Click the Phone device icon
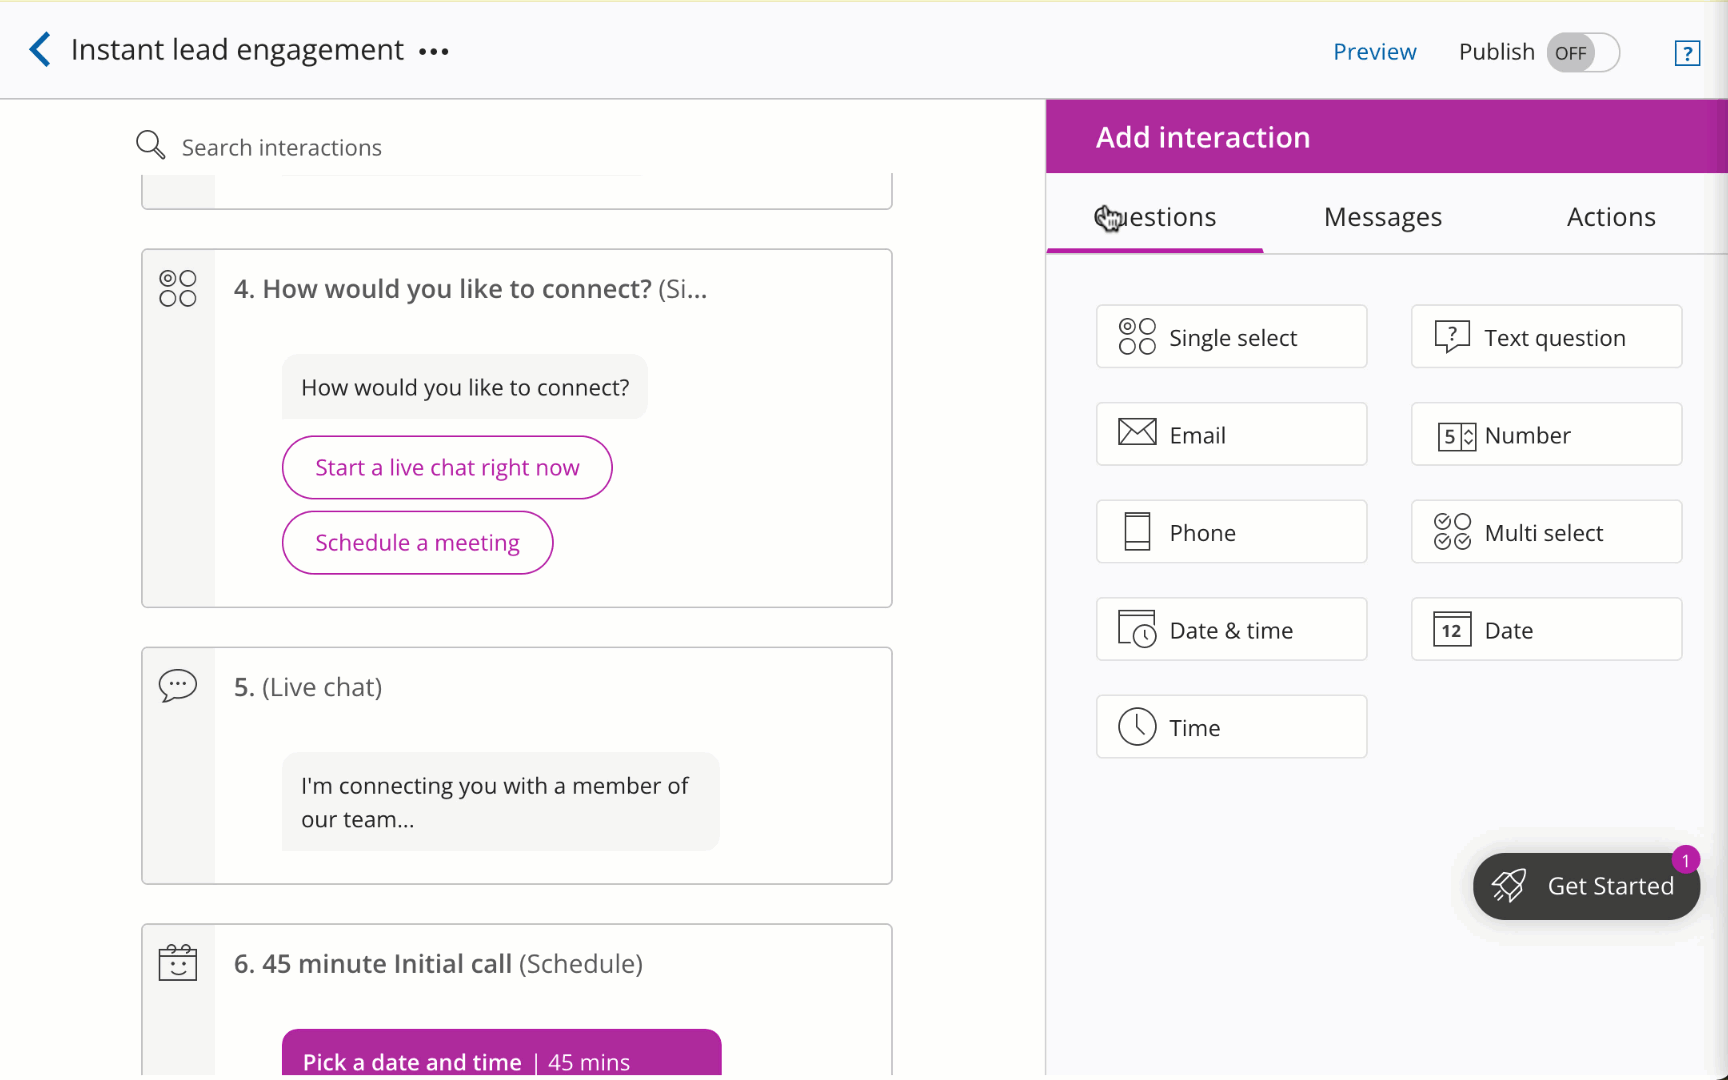The width and height of the screenshot is (1728, 1080). (1137, 532)
